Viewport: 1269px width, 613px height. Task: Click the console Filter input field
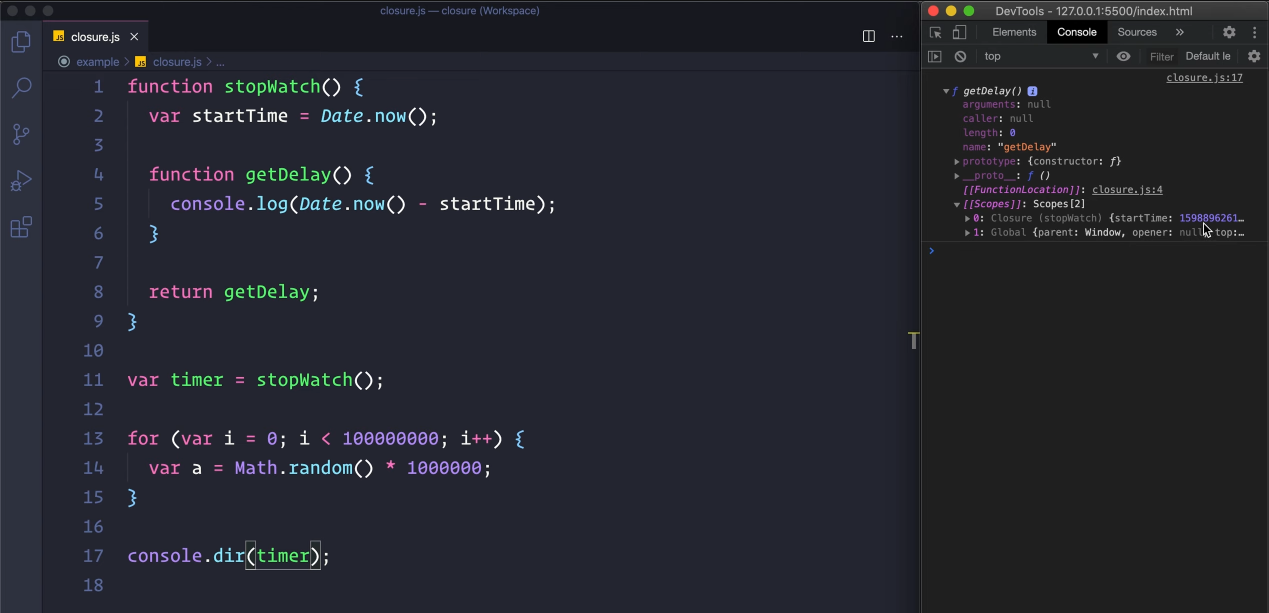coord(1162,56)
